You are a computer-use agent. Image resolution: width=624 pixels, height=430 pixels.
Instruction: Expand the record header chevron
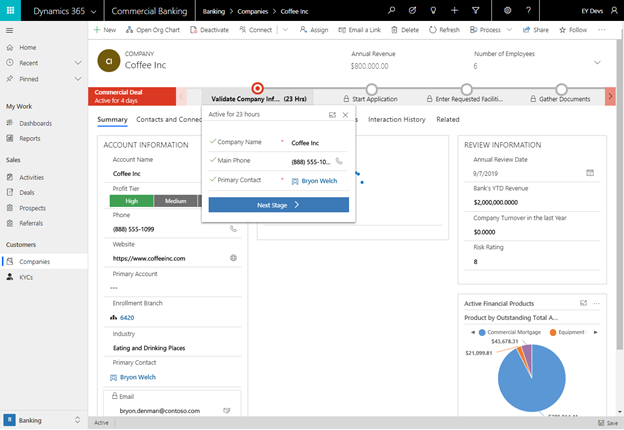coord(596,62)
